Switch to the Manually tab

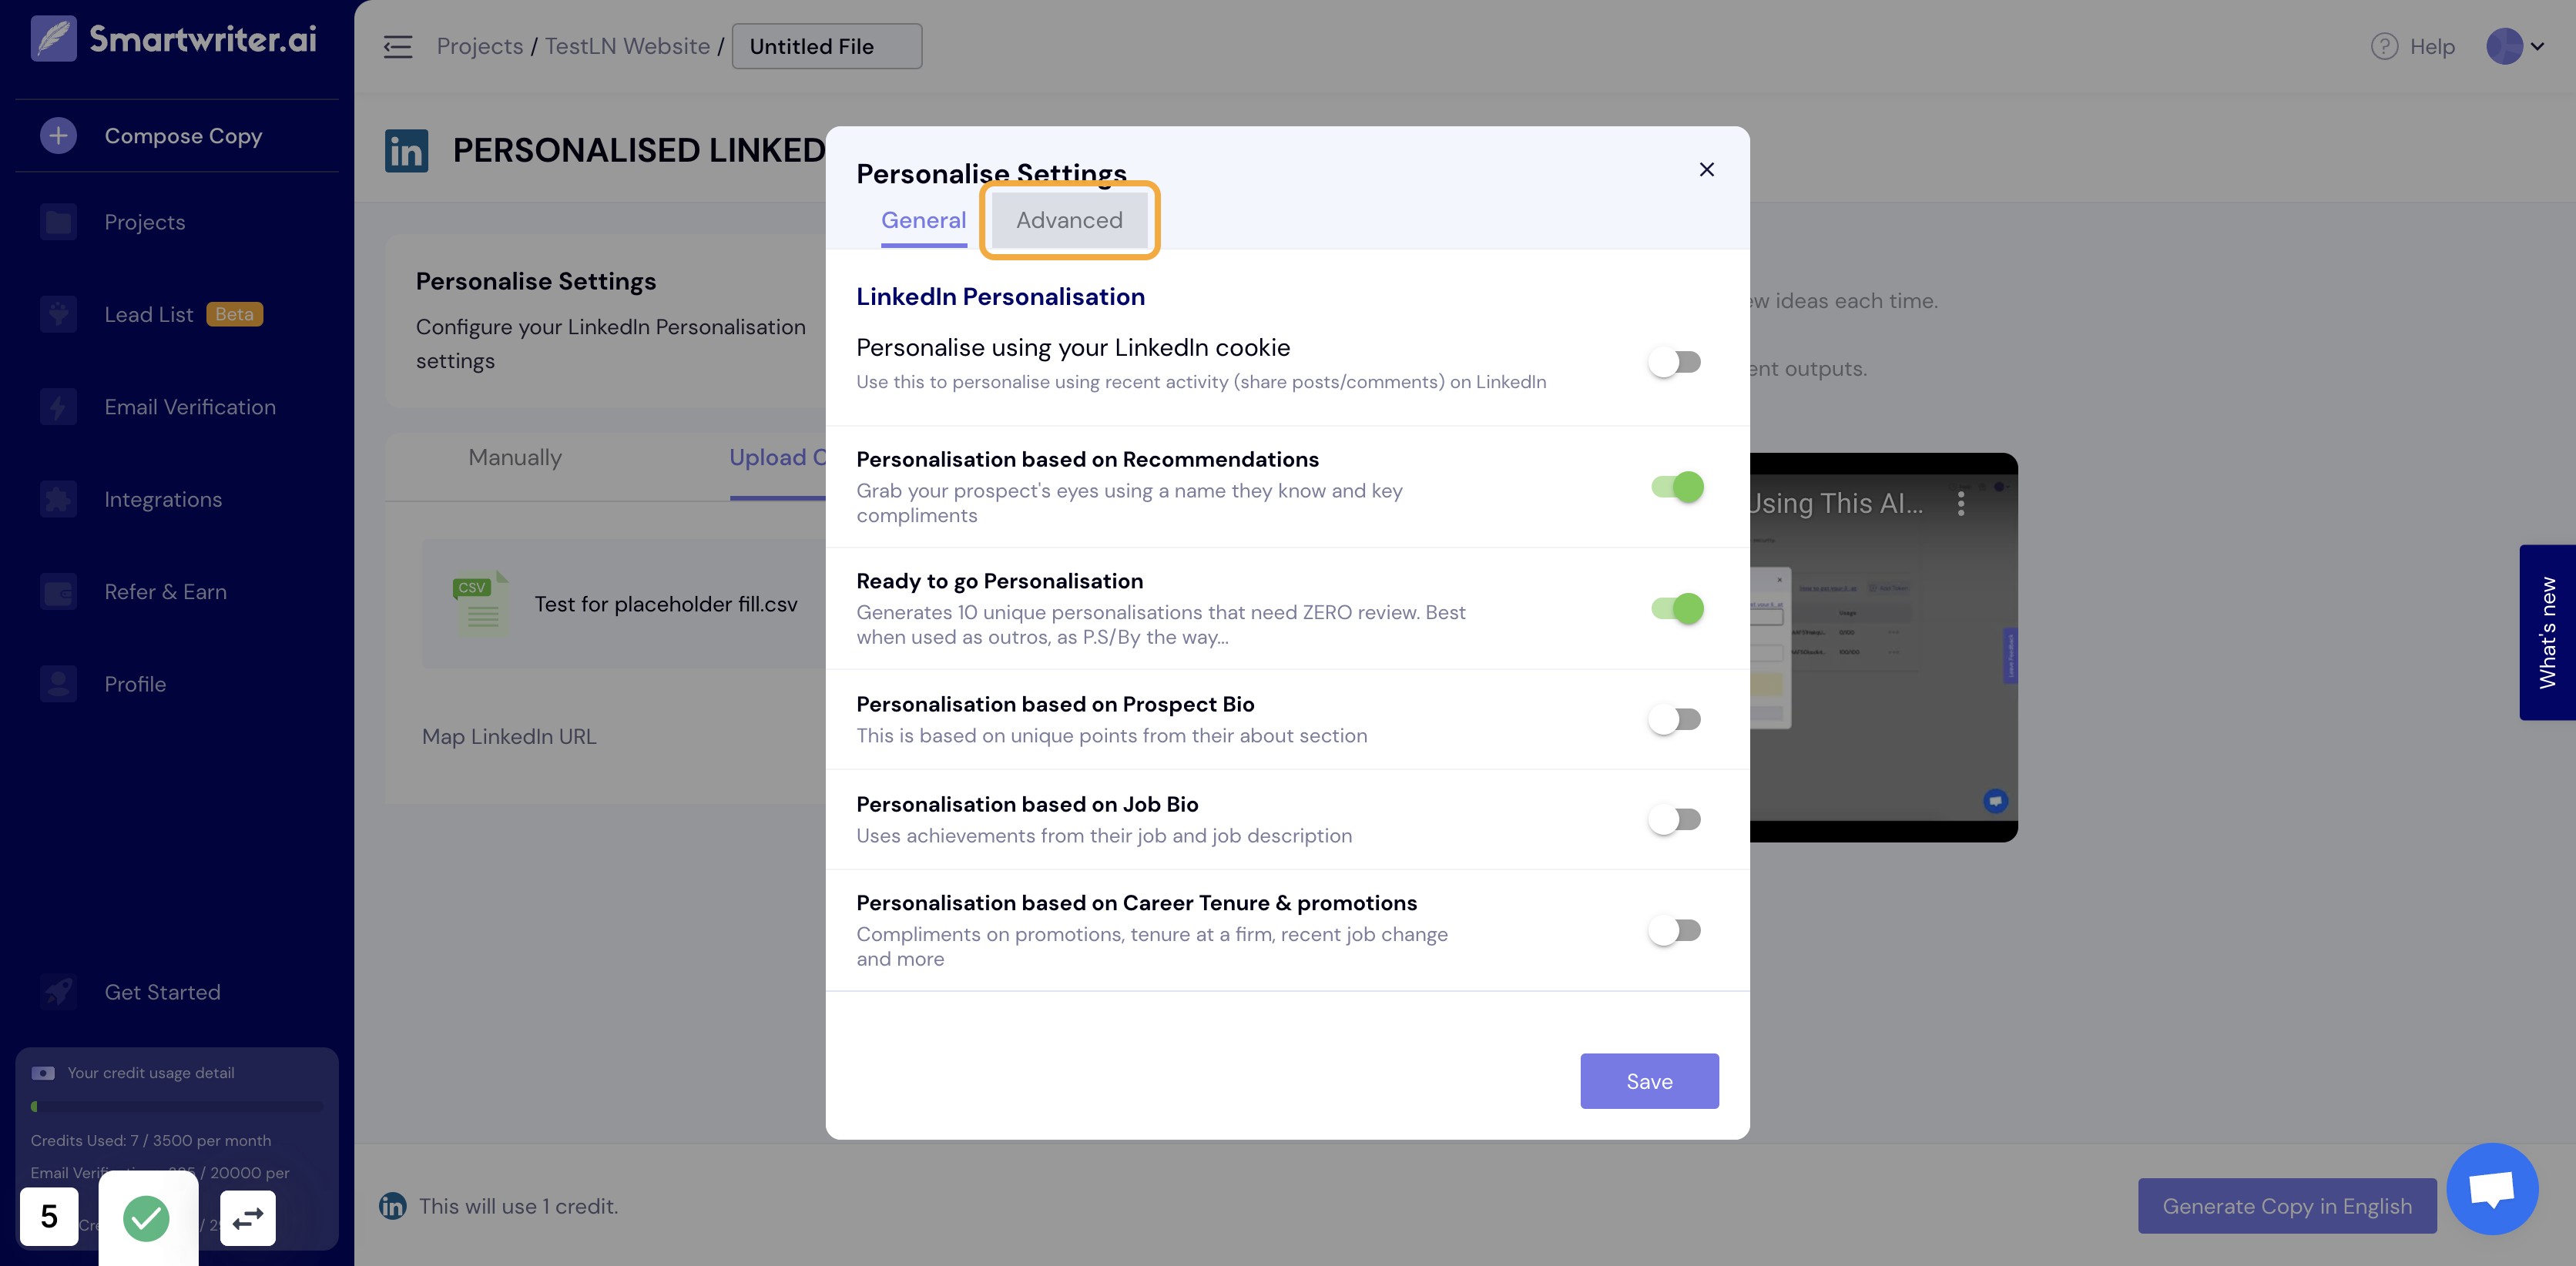[515, 458]
